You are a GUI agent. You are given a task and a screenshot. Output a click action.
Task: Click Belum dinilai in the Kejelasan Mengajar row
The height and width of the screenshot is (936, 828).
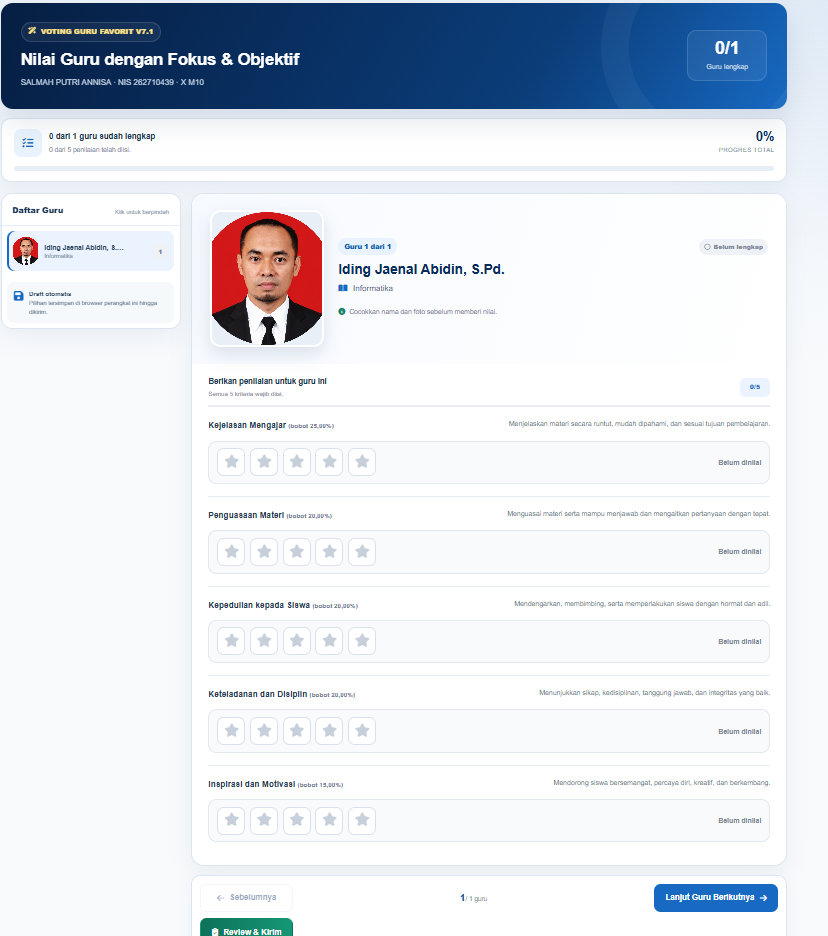(x=740, y=463)
